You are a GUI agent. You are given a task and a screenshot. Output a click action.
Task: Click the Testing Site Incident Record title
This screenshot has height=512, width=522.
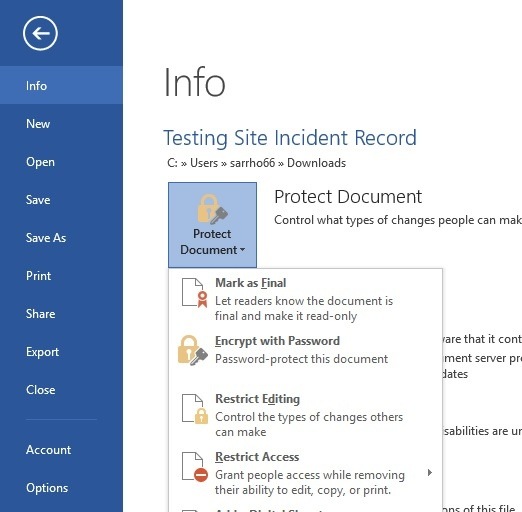pyautogui.click(x=290, y=138)
